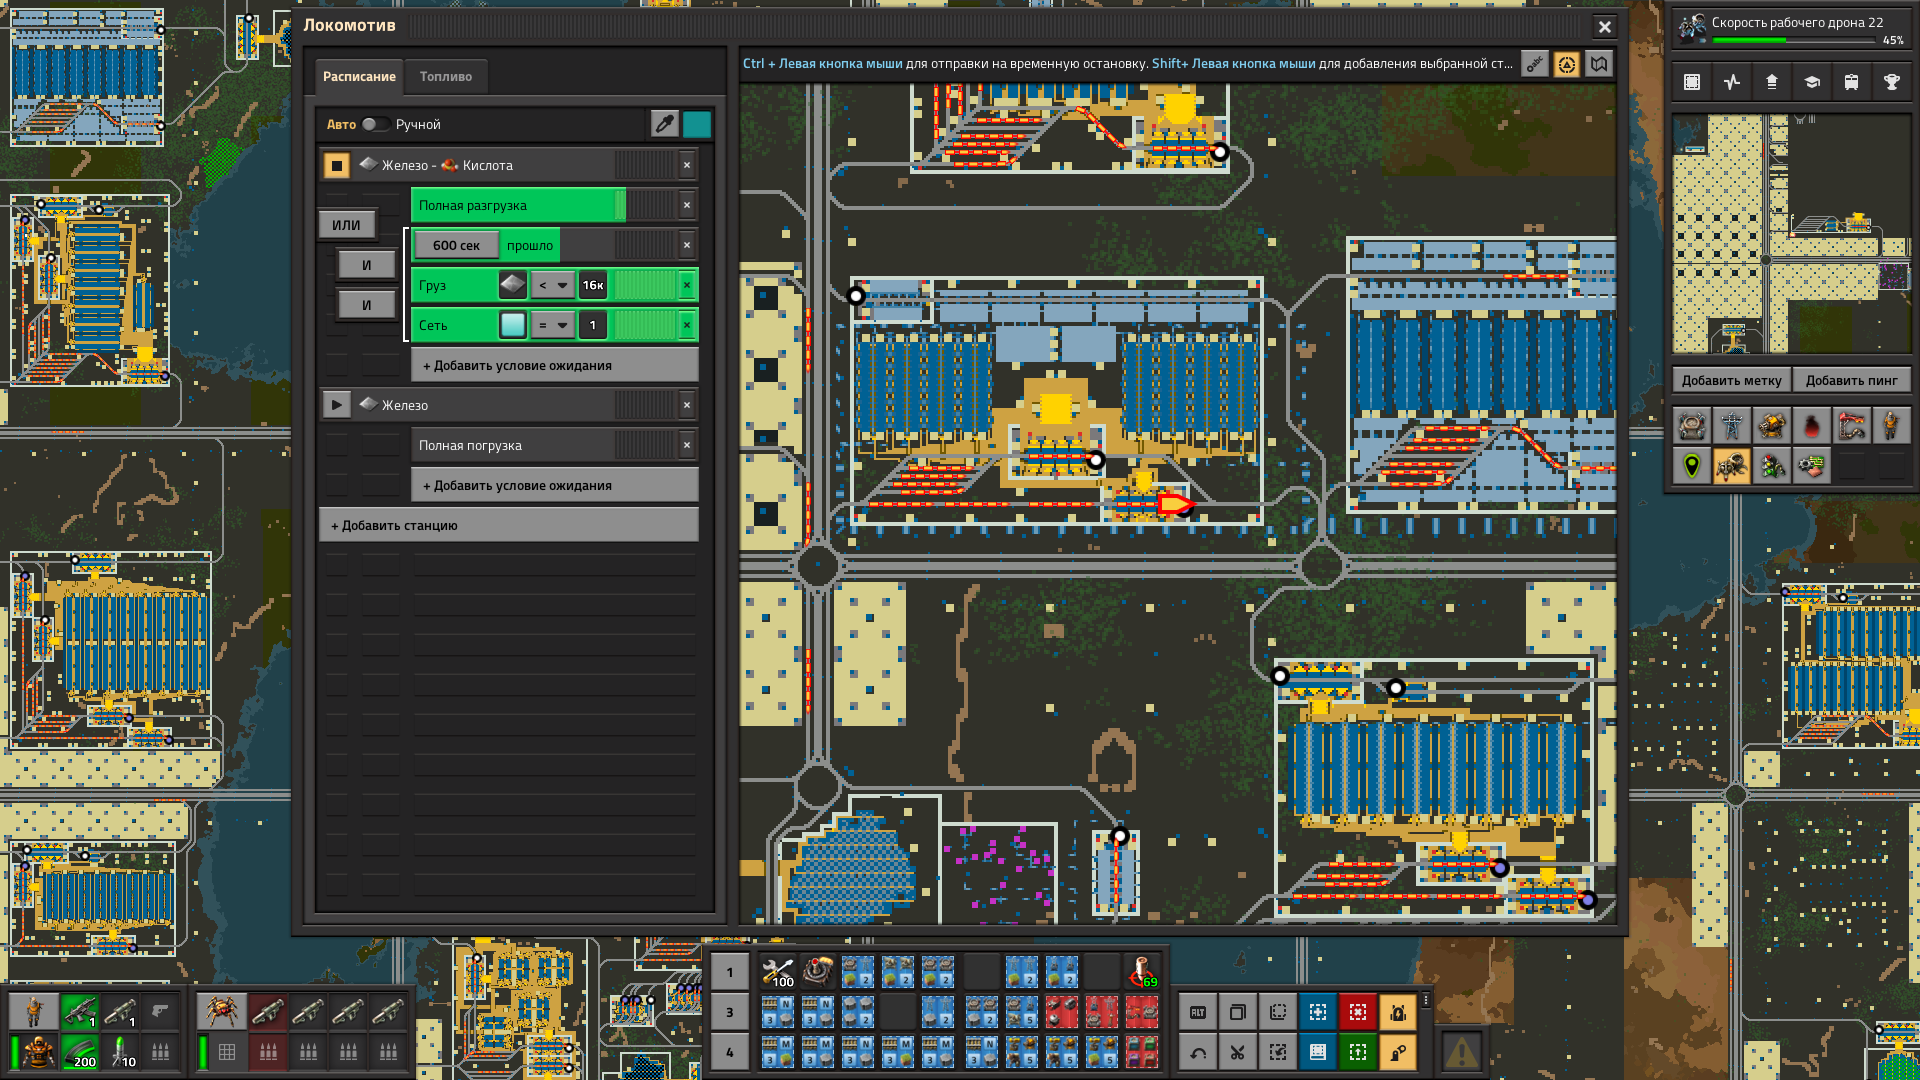Pick the train color with the eyedropper
Screen dimensions: 1920x1080
point(664,124)
